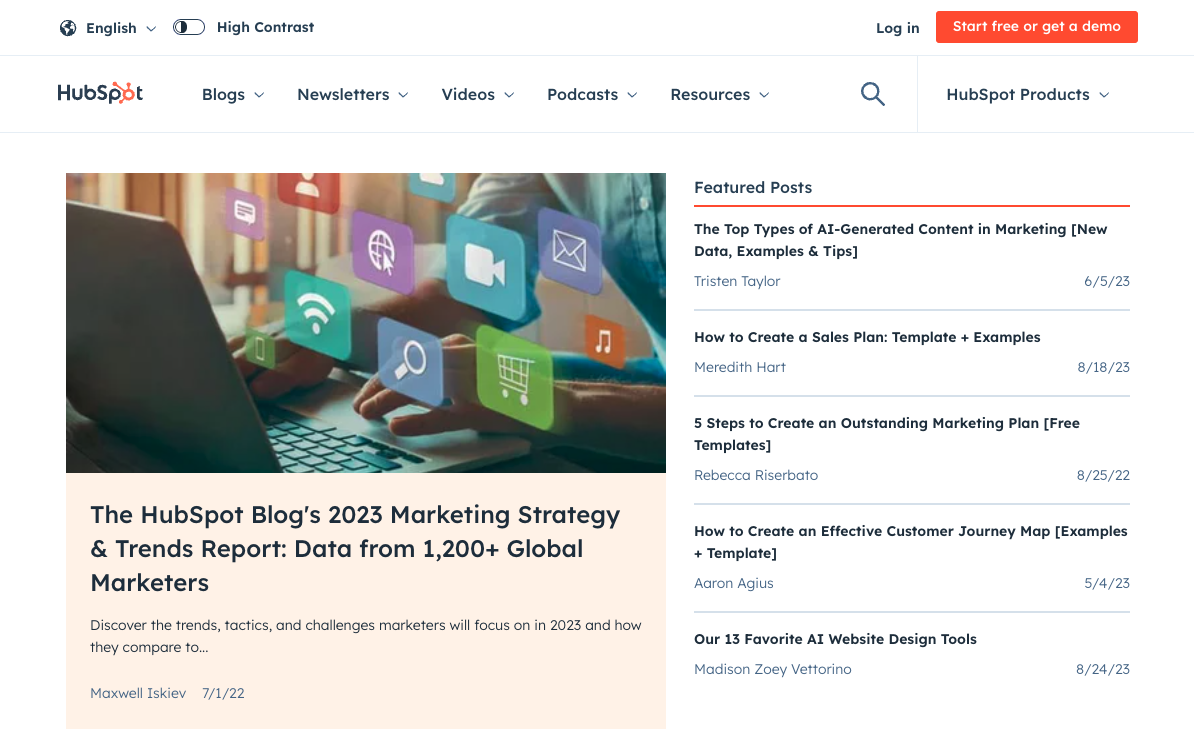This screenshot has height=735, width=1194.
Task: Open AI-Generated Content in Marketing post
Action: pyautogui.click(x=900, y=240)
